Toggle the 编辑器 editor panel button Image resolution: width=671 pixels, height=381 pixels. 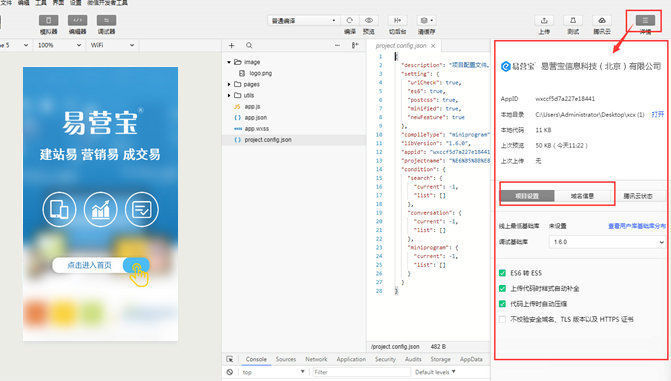[77, 21]
